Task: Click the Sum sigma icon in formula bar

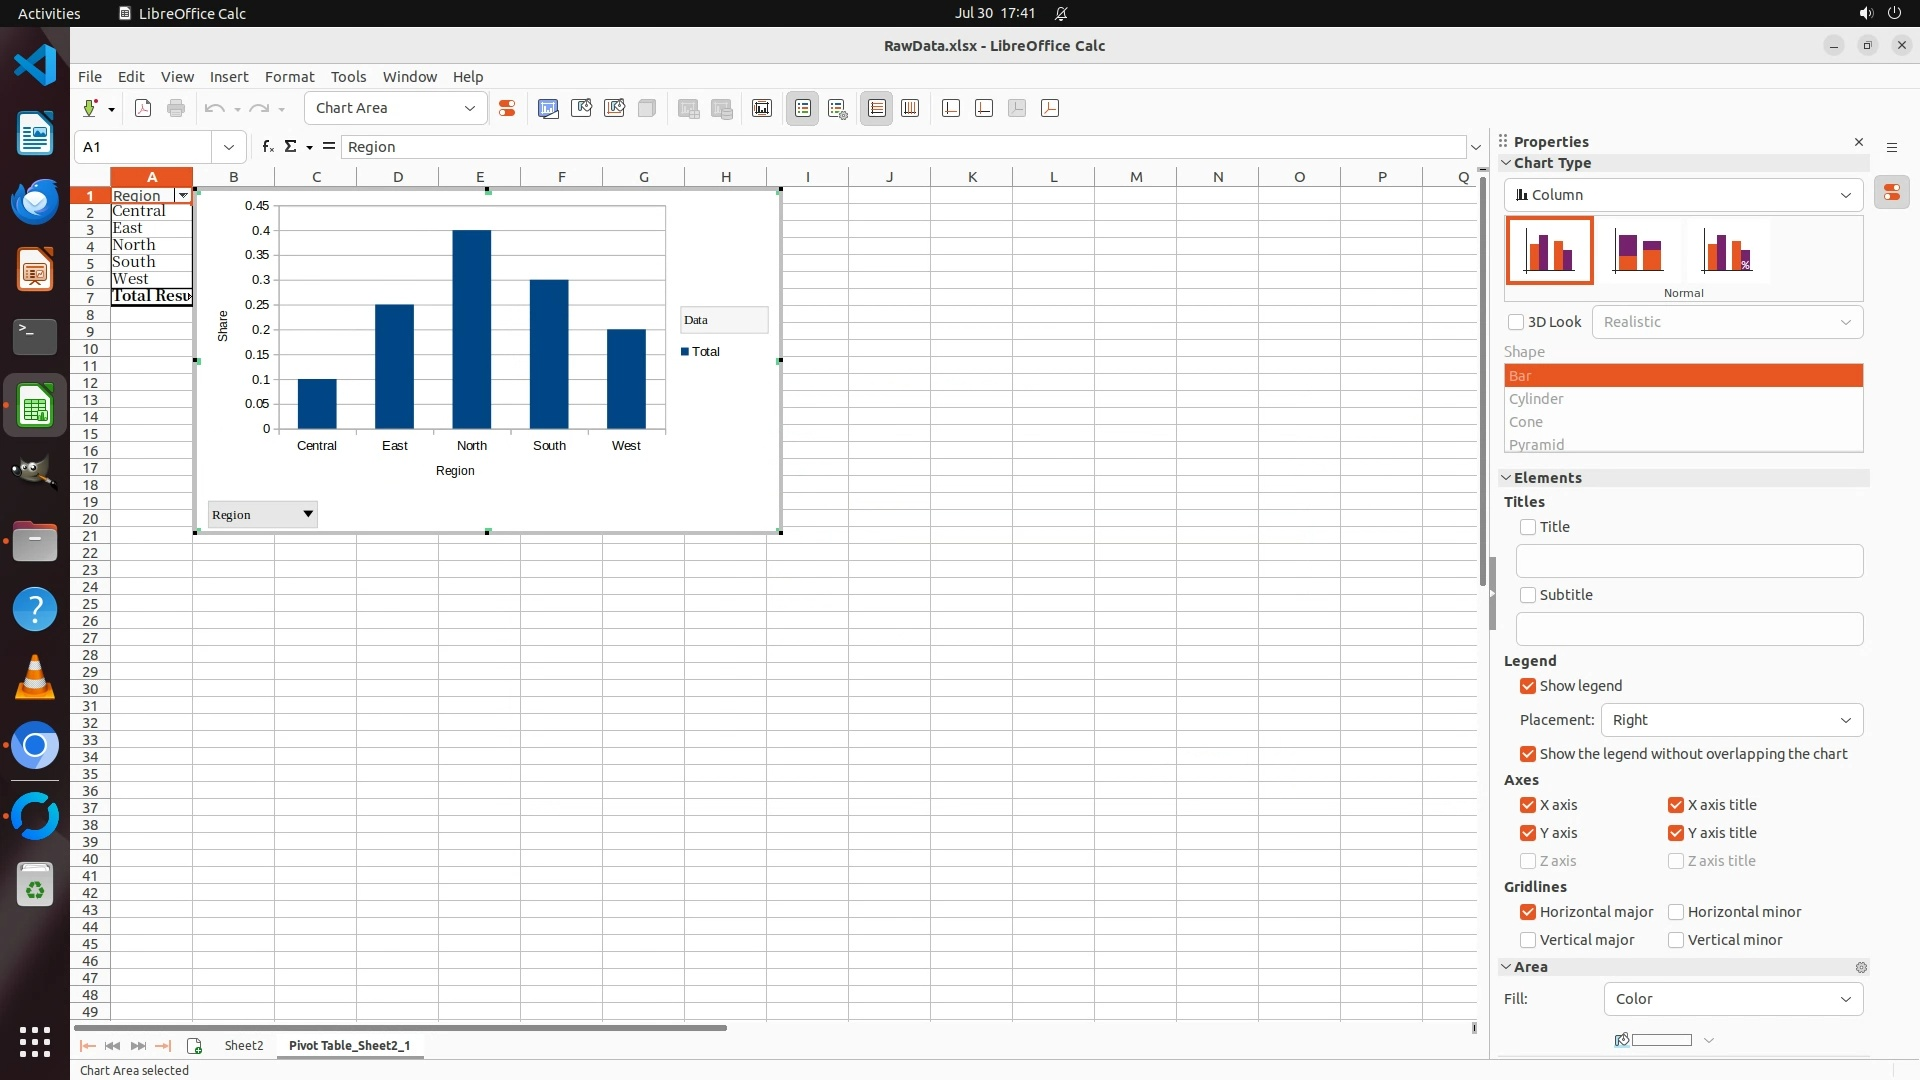Action: point(291,146)
